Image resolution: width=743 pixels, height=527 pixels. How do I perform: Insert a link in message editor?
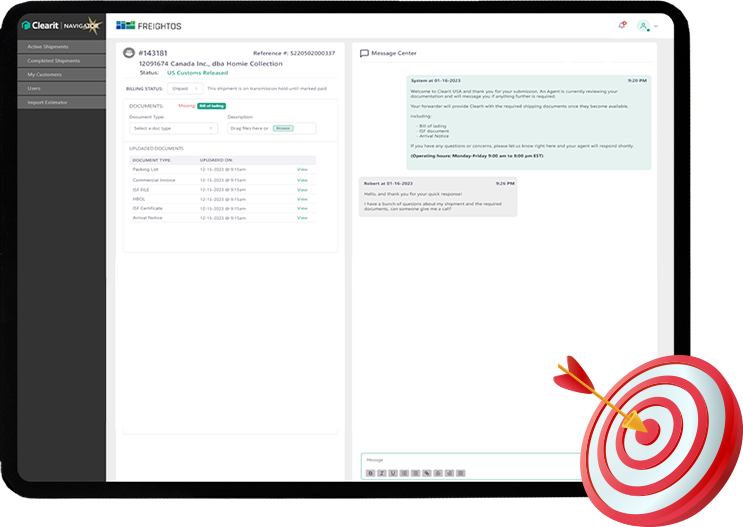(x=426, y=472)
